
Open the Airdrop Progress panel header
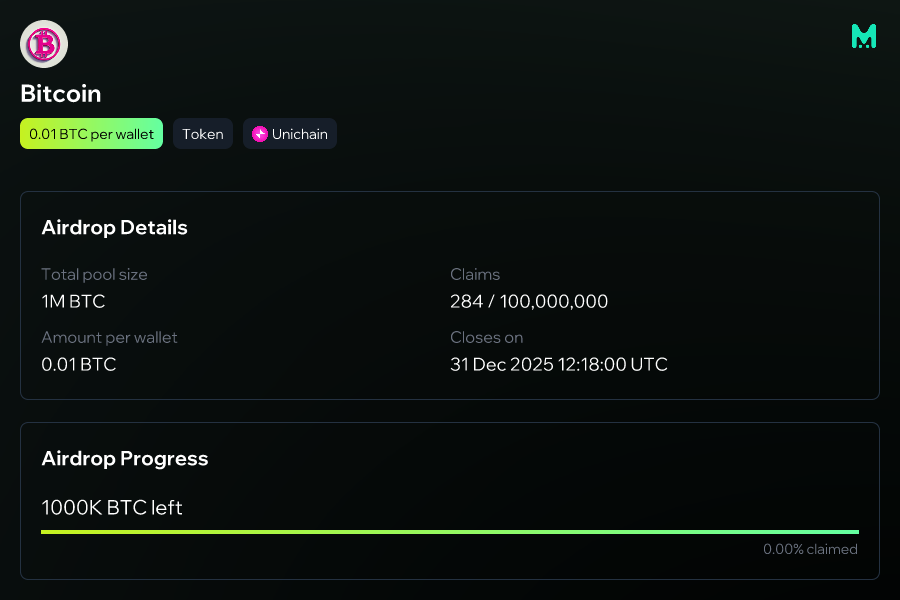(125, 458)
